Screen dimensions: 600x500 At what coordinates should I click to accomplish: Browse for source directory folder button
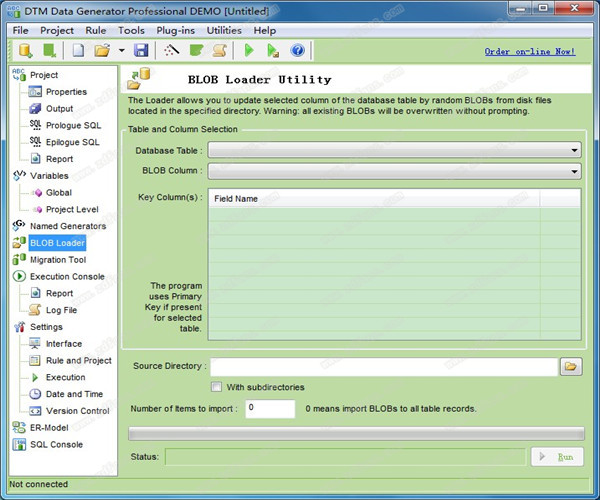click(571, 366)
